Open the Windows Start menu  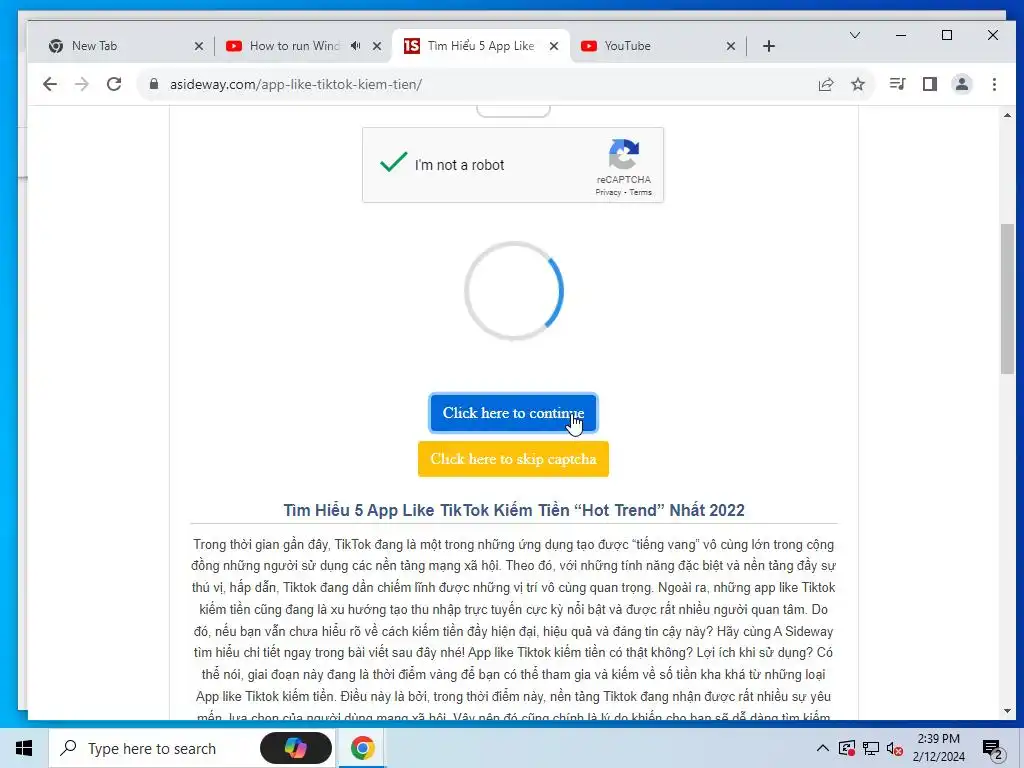[24, 748]
